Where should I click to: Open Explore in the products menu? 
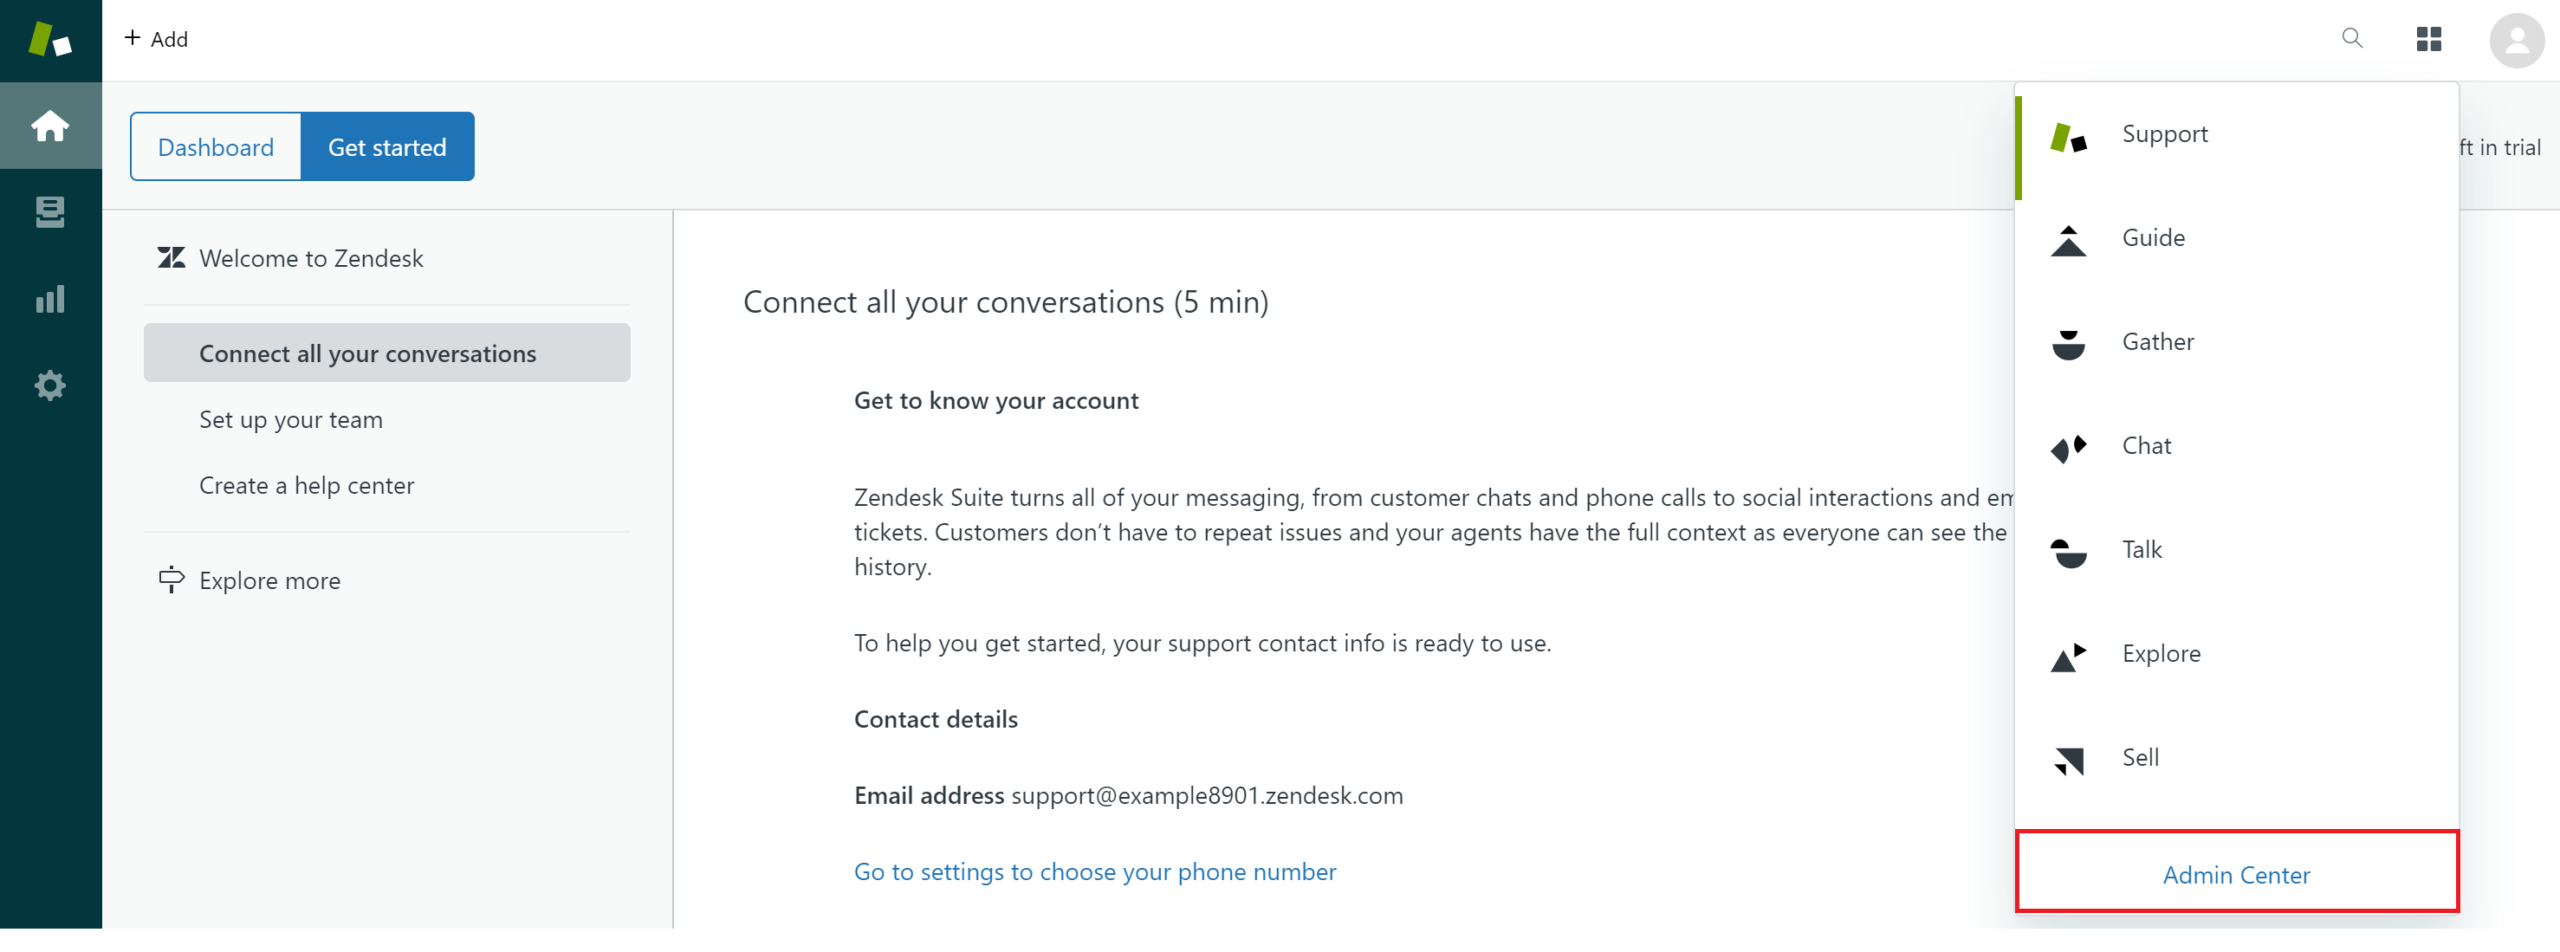click(x=2161, y=654)
